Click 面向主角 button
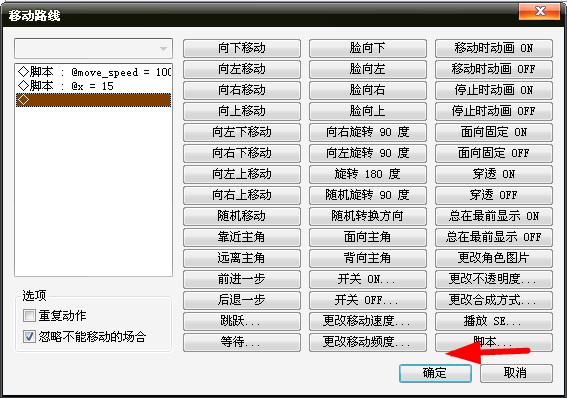This screenshot has width=567, height=398. 368,237
